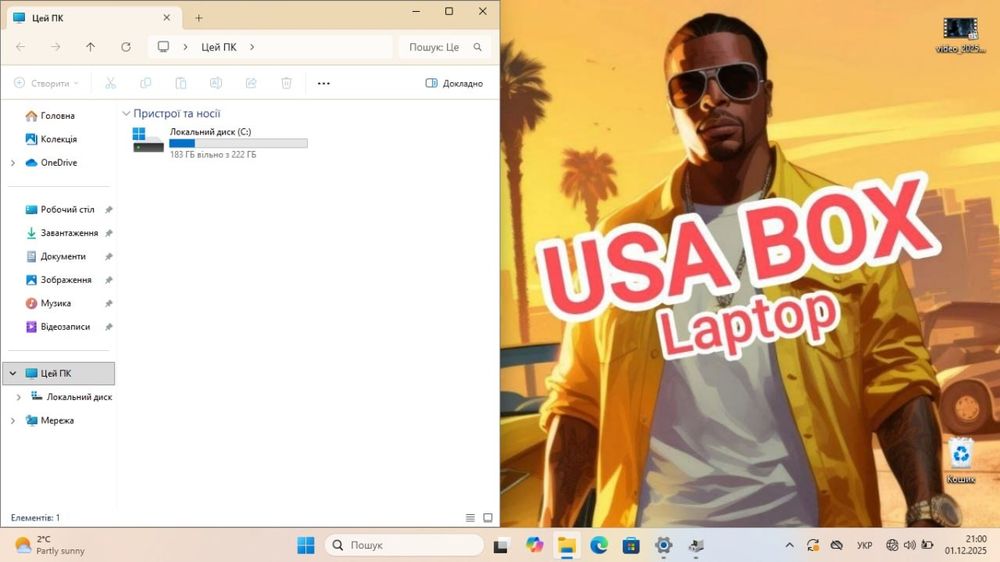This screenshot has width=1000, height=562.
Task: Open breadcrumb chevron before Цей ПК
Action: point(186,47)
